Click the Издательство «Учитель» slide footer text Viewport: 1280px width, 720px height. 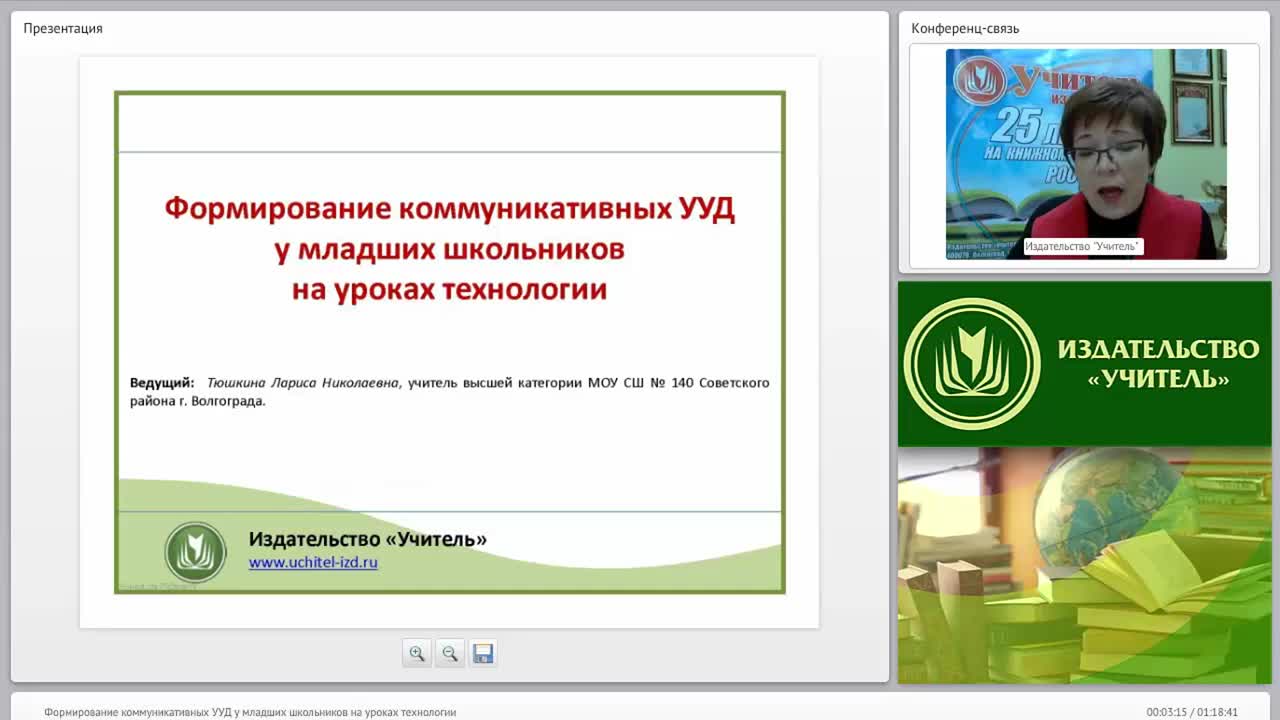368,539
